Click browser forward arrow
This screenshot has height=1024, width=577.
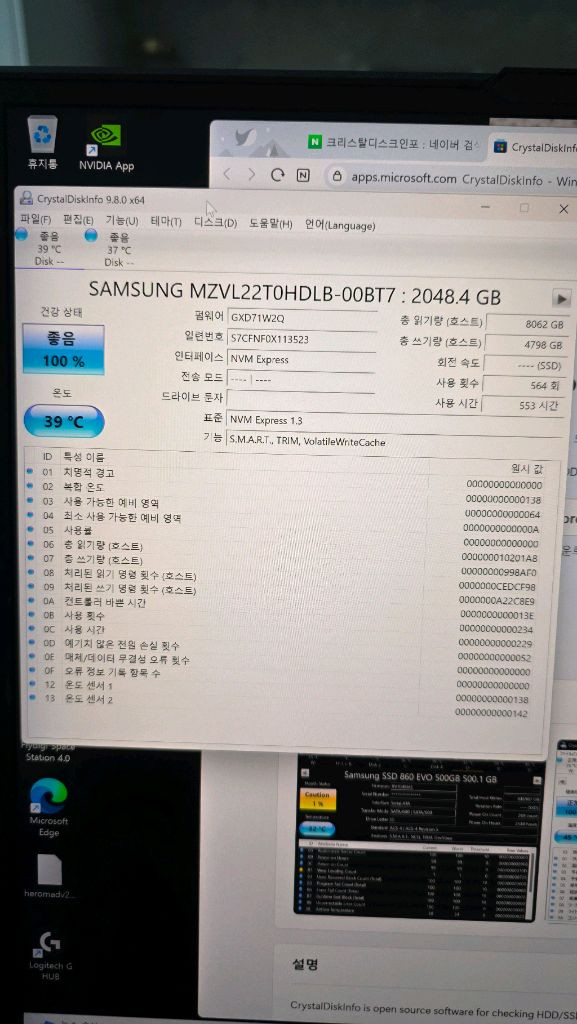(251, 175)
